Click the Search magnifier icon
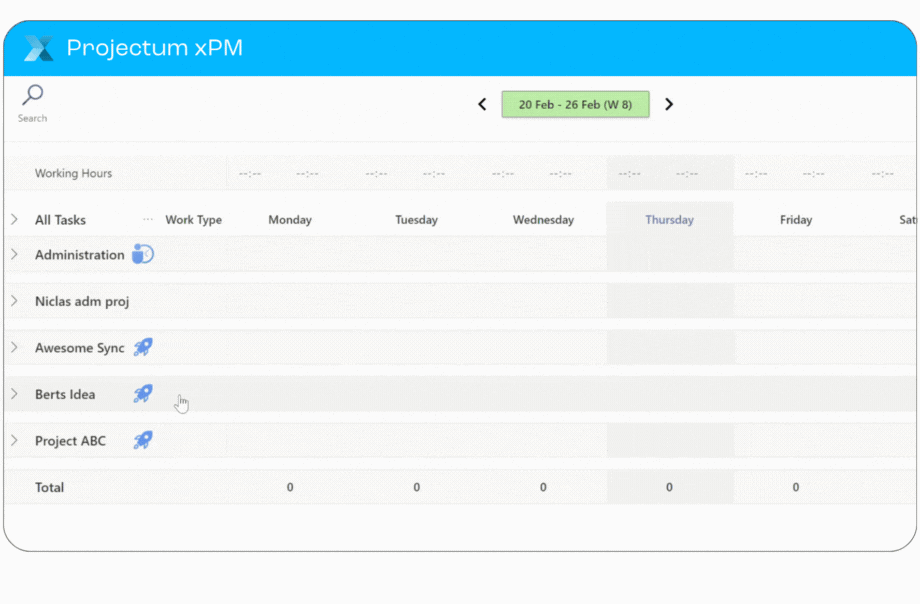The width and height of the screenshot is (920, 604). click(33, 96)
